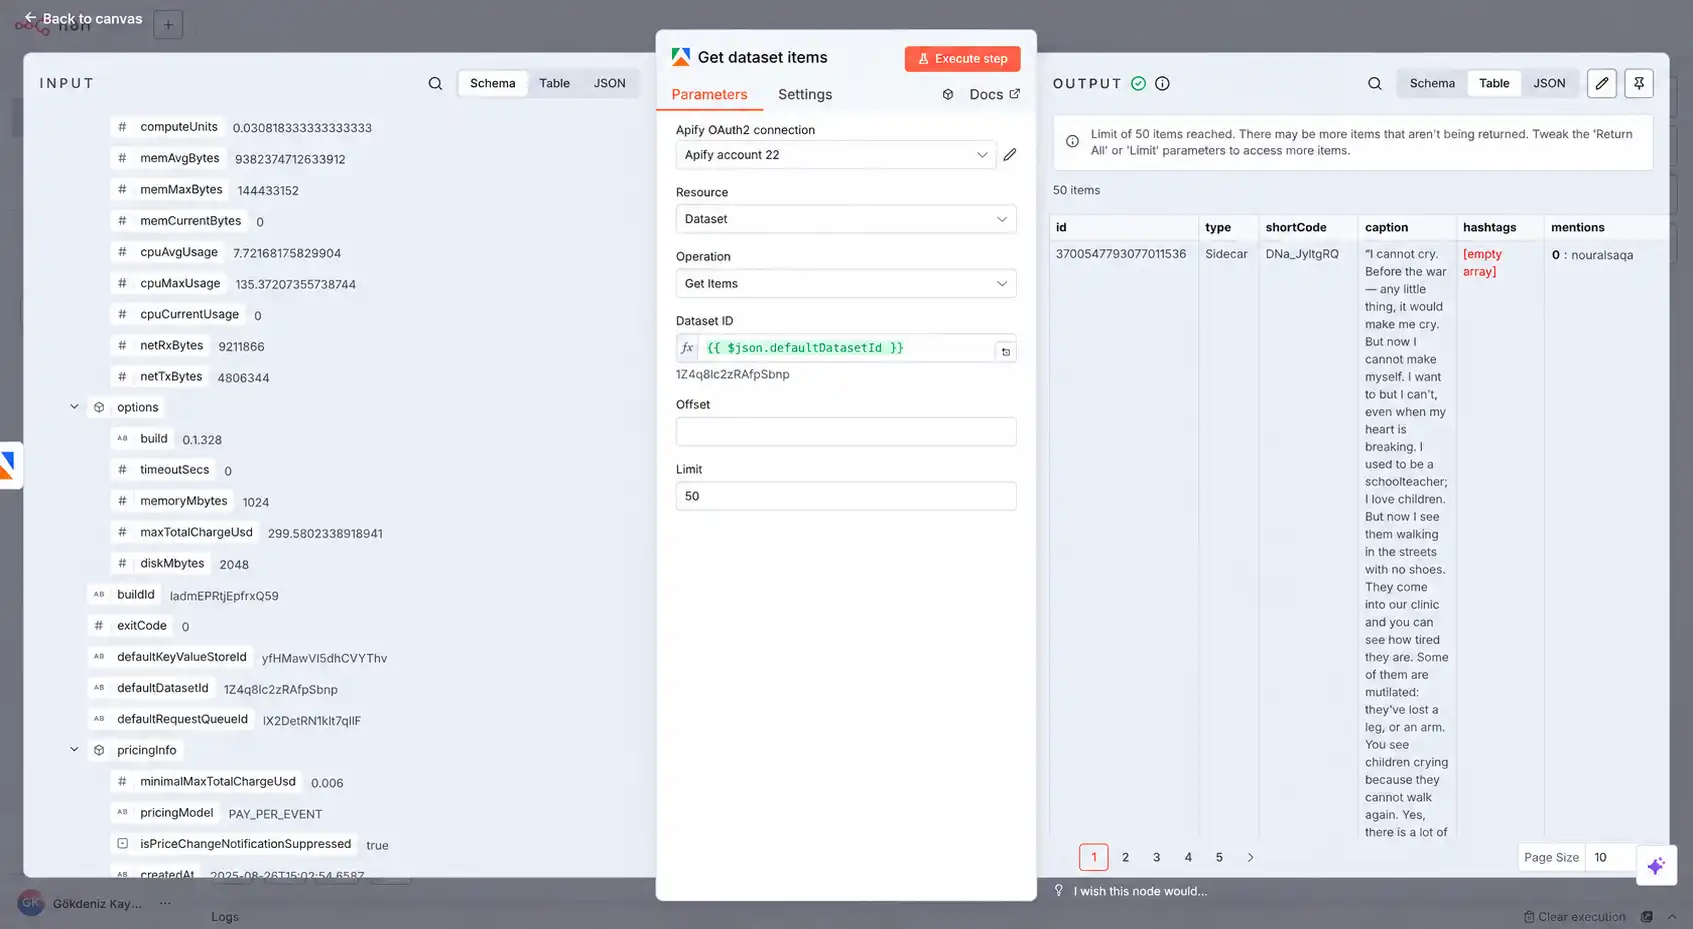This screenshot has height=929, width=1693.
Task: Switch input view to Schema
Action: (x=493, y=84)
